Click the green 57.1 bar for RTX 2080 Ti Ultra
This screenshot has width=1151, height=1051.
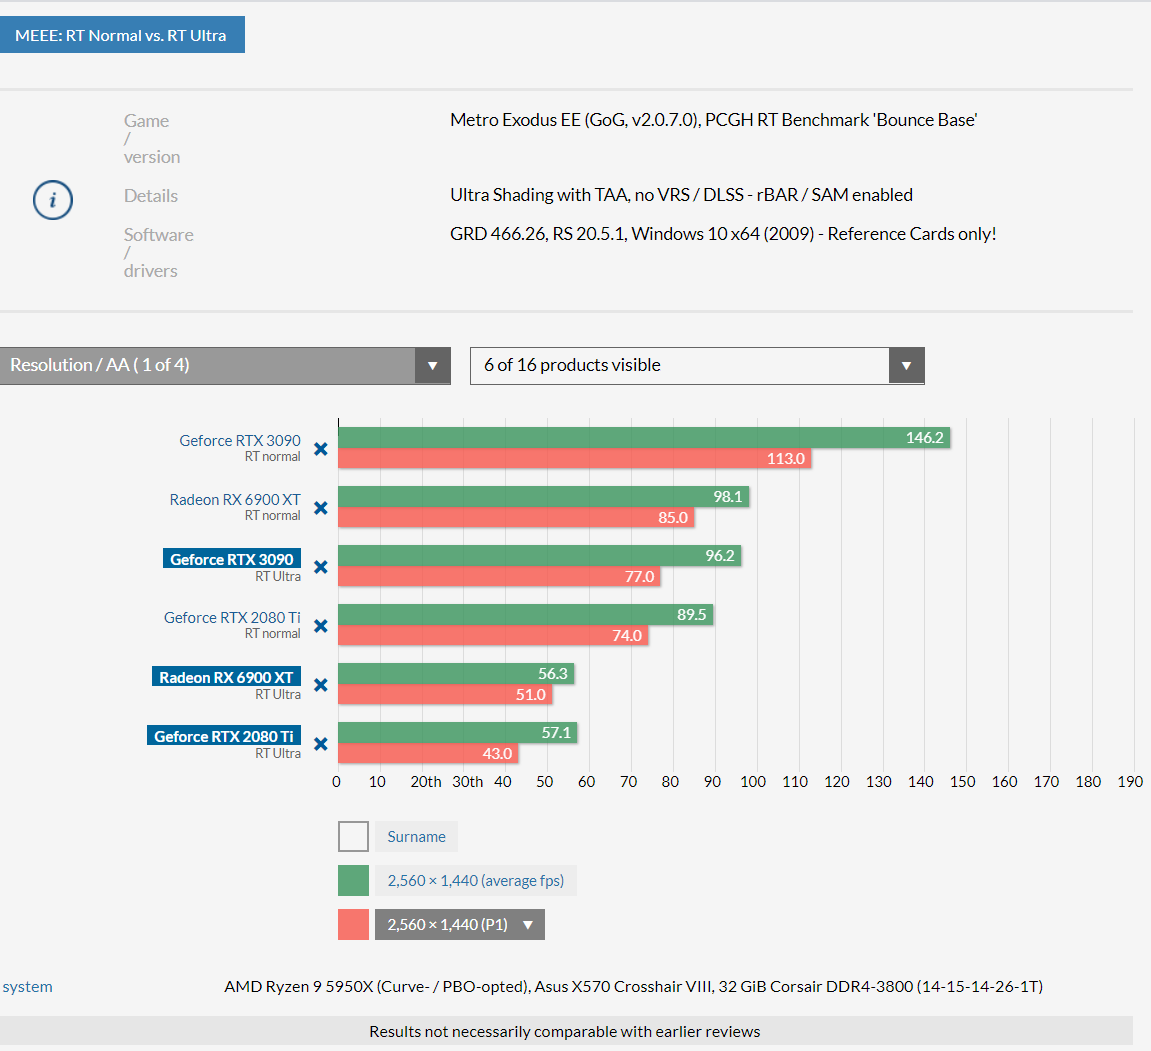click(457, 732)
